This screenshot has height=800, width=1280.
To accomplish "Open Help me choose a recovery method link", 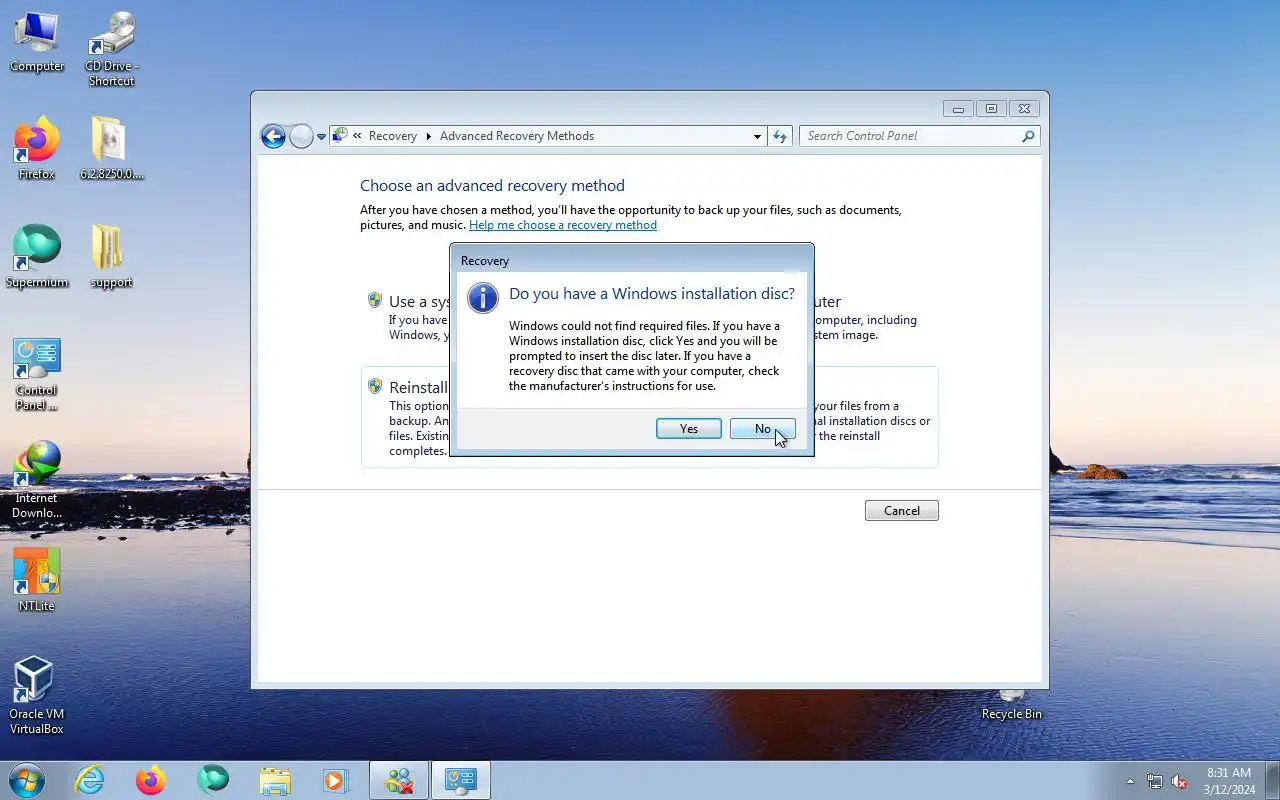I will click(x=563, y=225).
